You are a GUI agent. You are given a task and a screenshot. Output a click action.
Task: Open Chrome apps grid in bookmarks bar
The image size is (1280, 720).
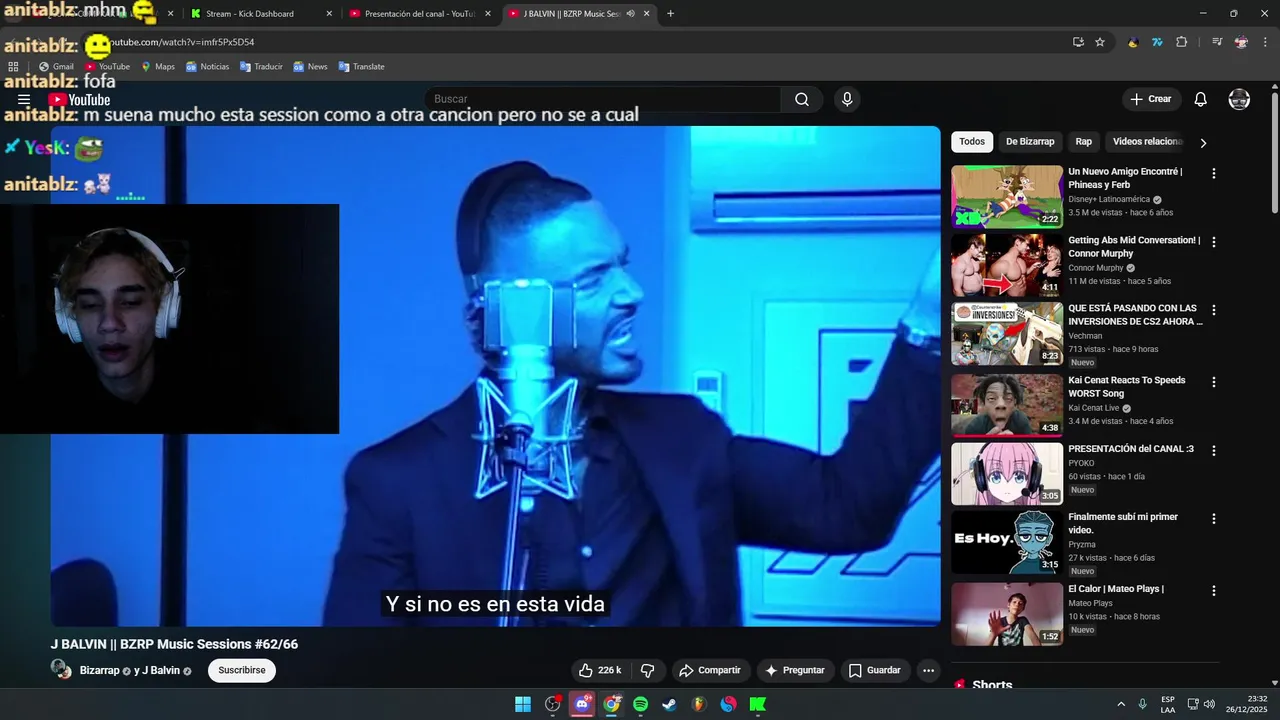point(14,67)
